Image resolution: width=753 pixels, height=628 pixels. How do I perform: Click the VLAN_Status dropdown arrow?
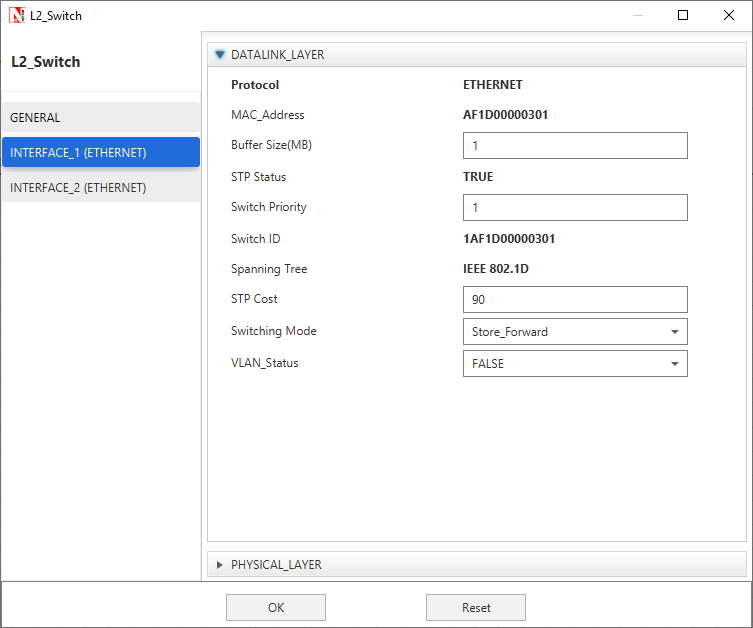coord(675,364)
